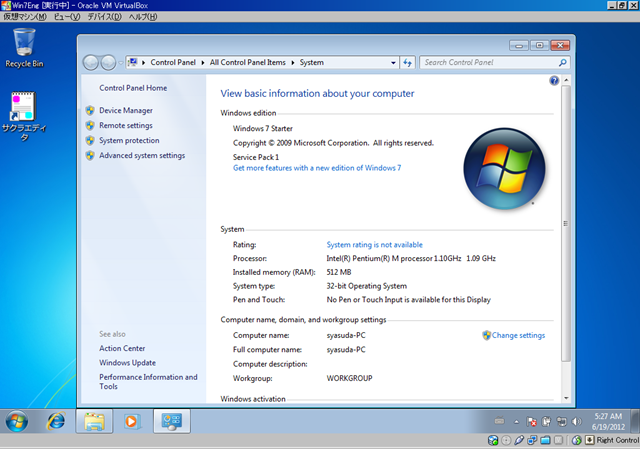Click the power plug tray icon
The width and height of the screenshot is (640, 449).
(546, 422)
